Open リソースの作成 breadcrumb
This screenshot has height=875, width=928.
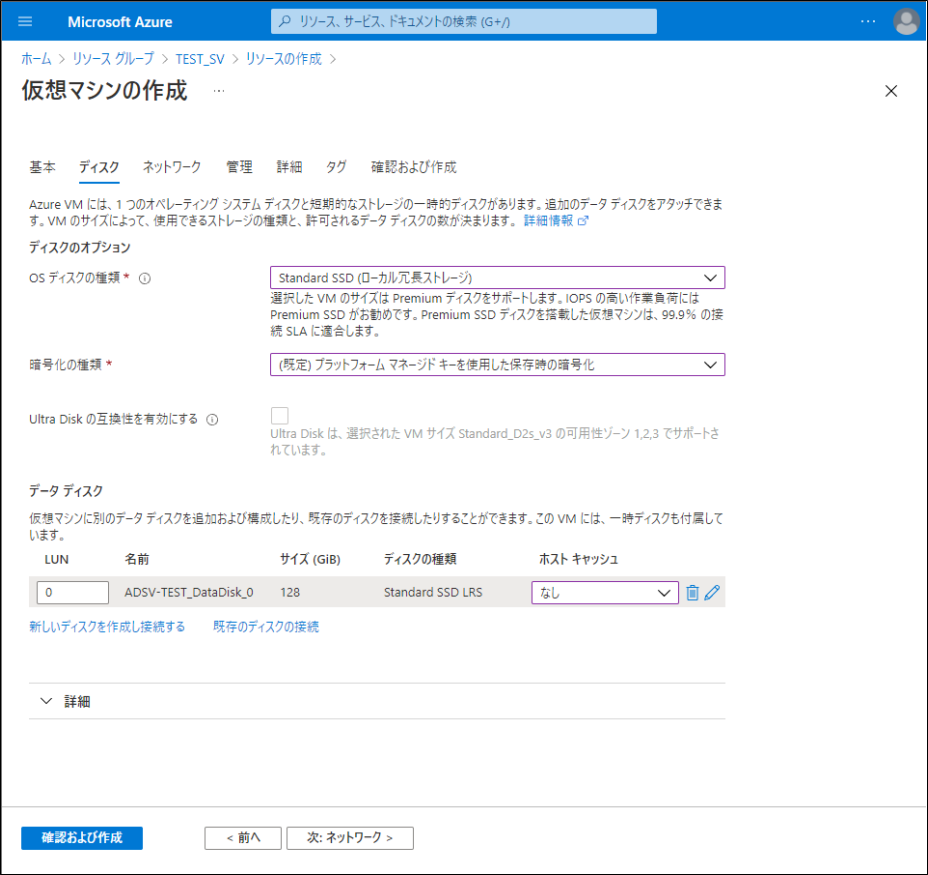point(283,59)
